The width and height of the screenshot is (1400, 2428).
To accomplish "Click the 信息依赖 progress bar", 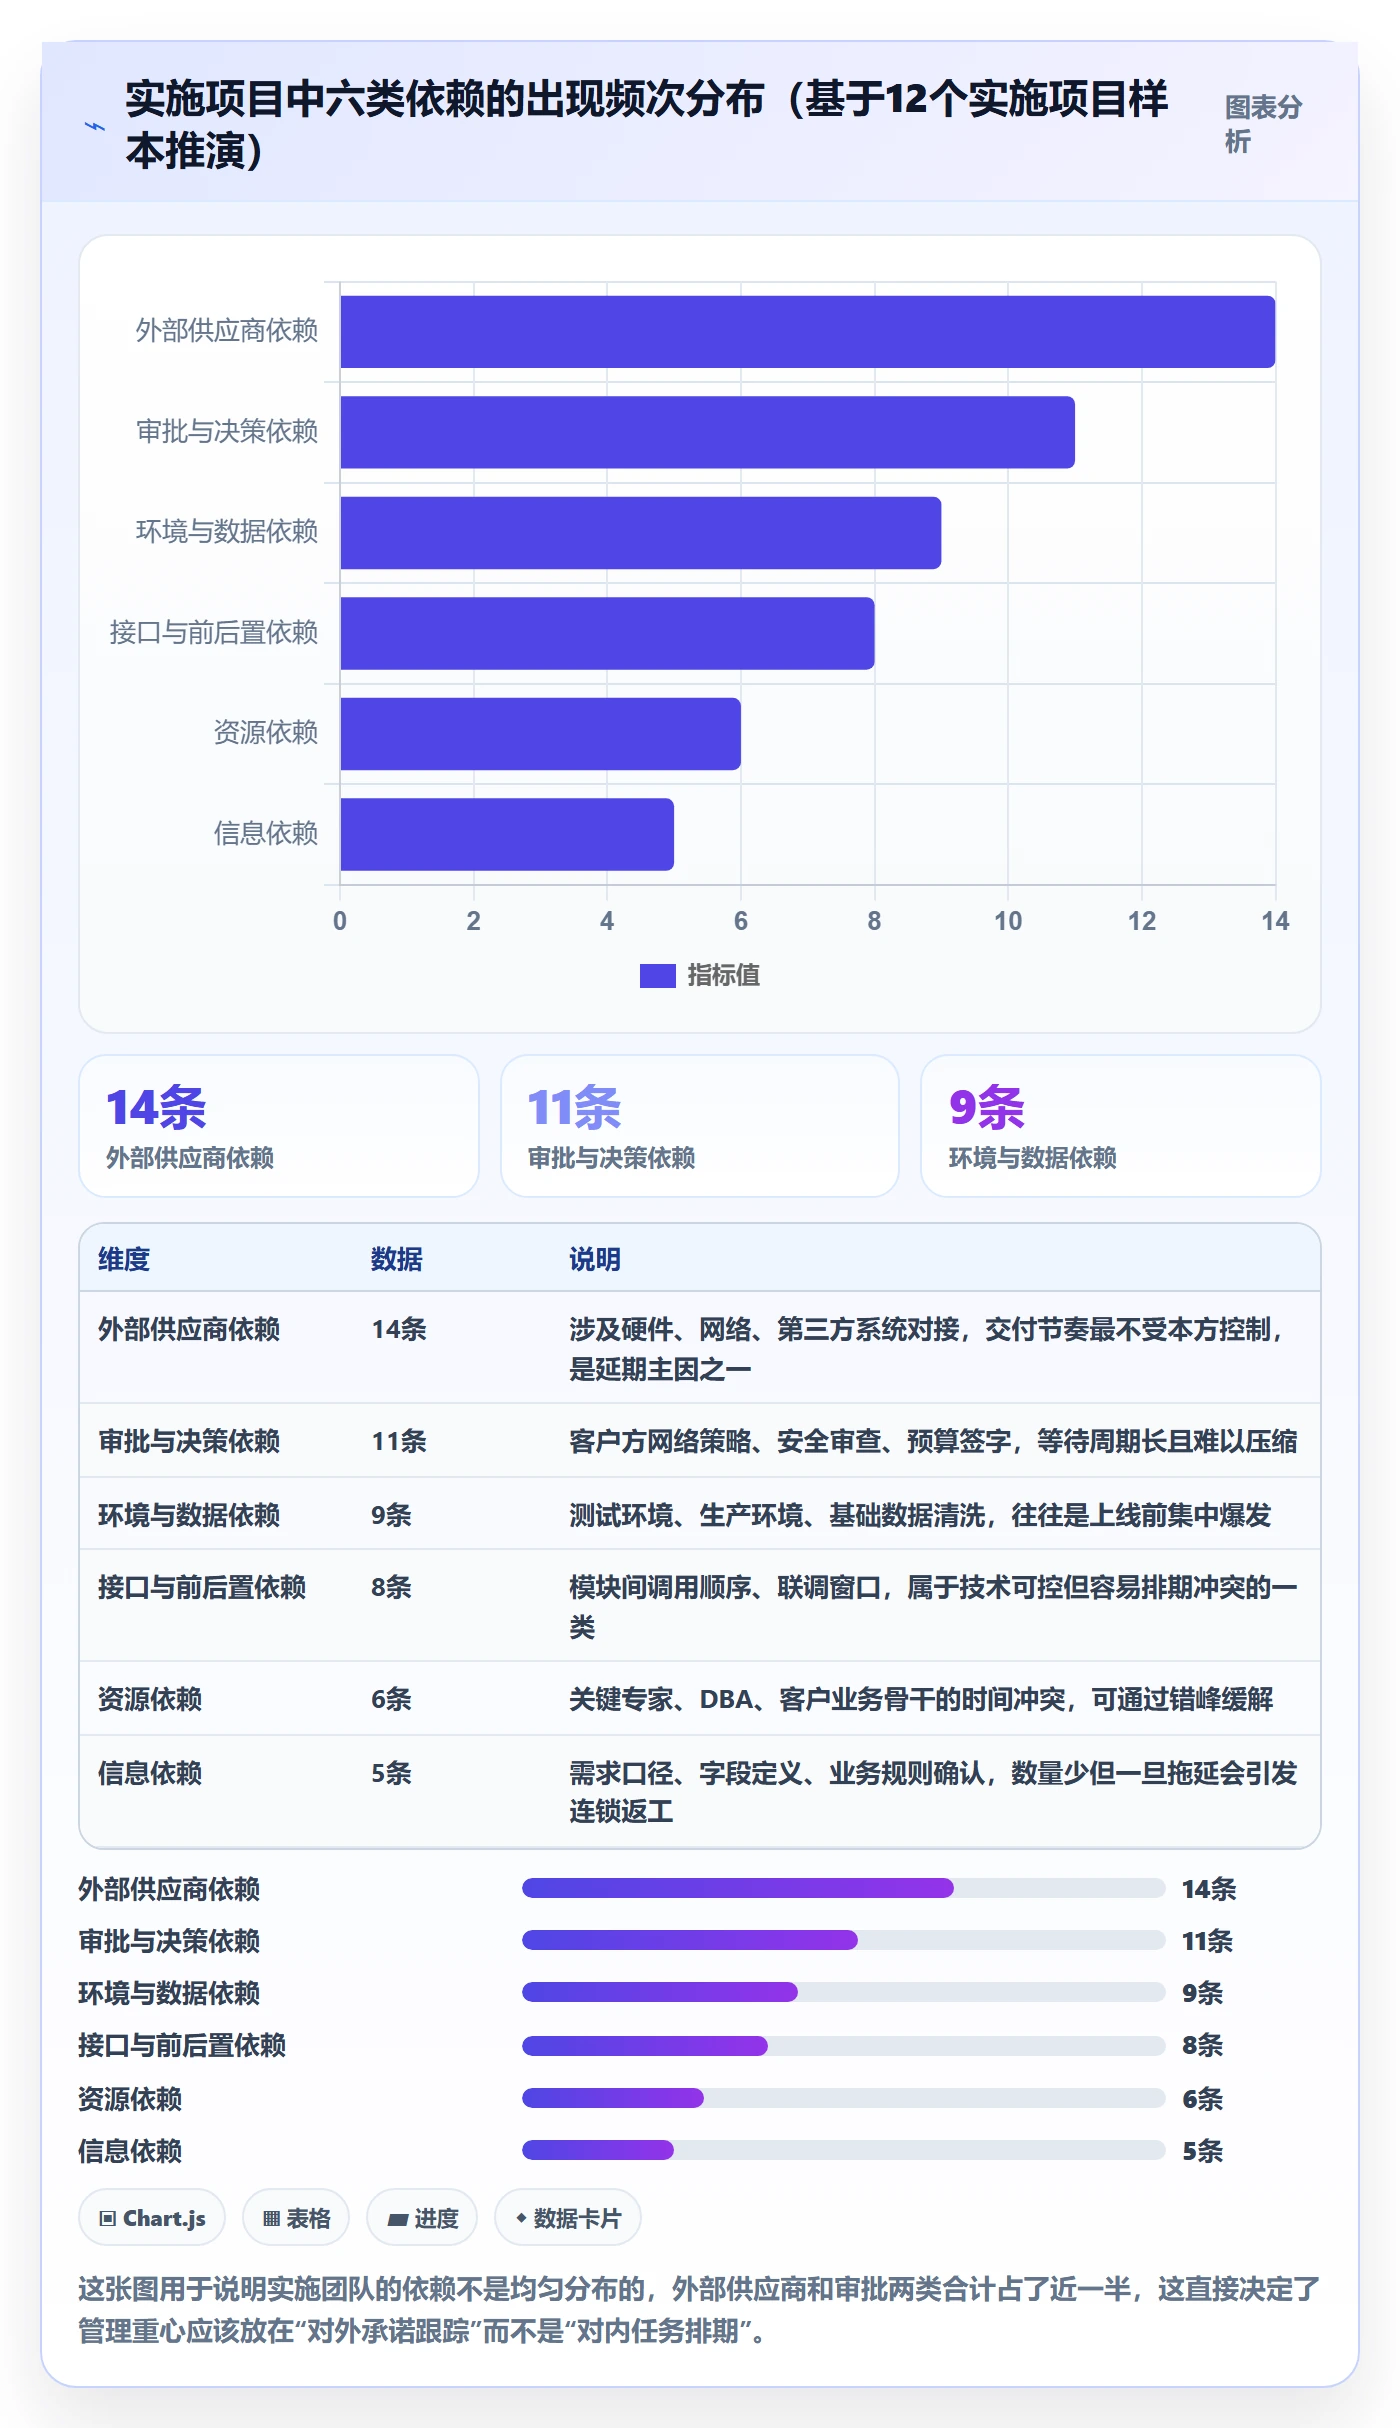I will click(x=844, y=2150).
